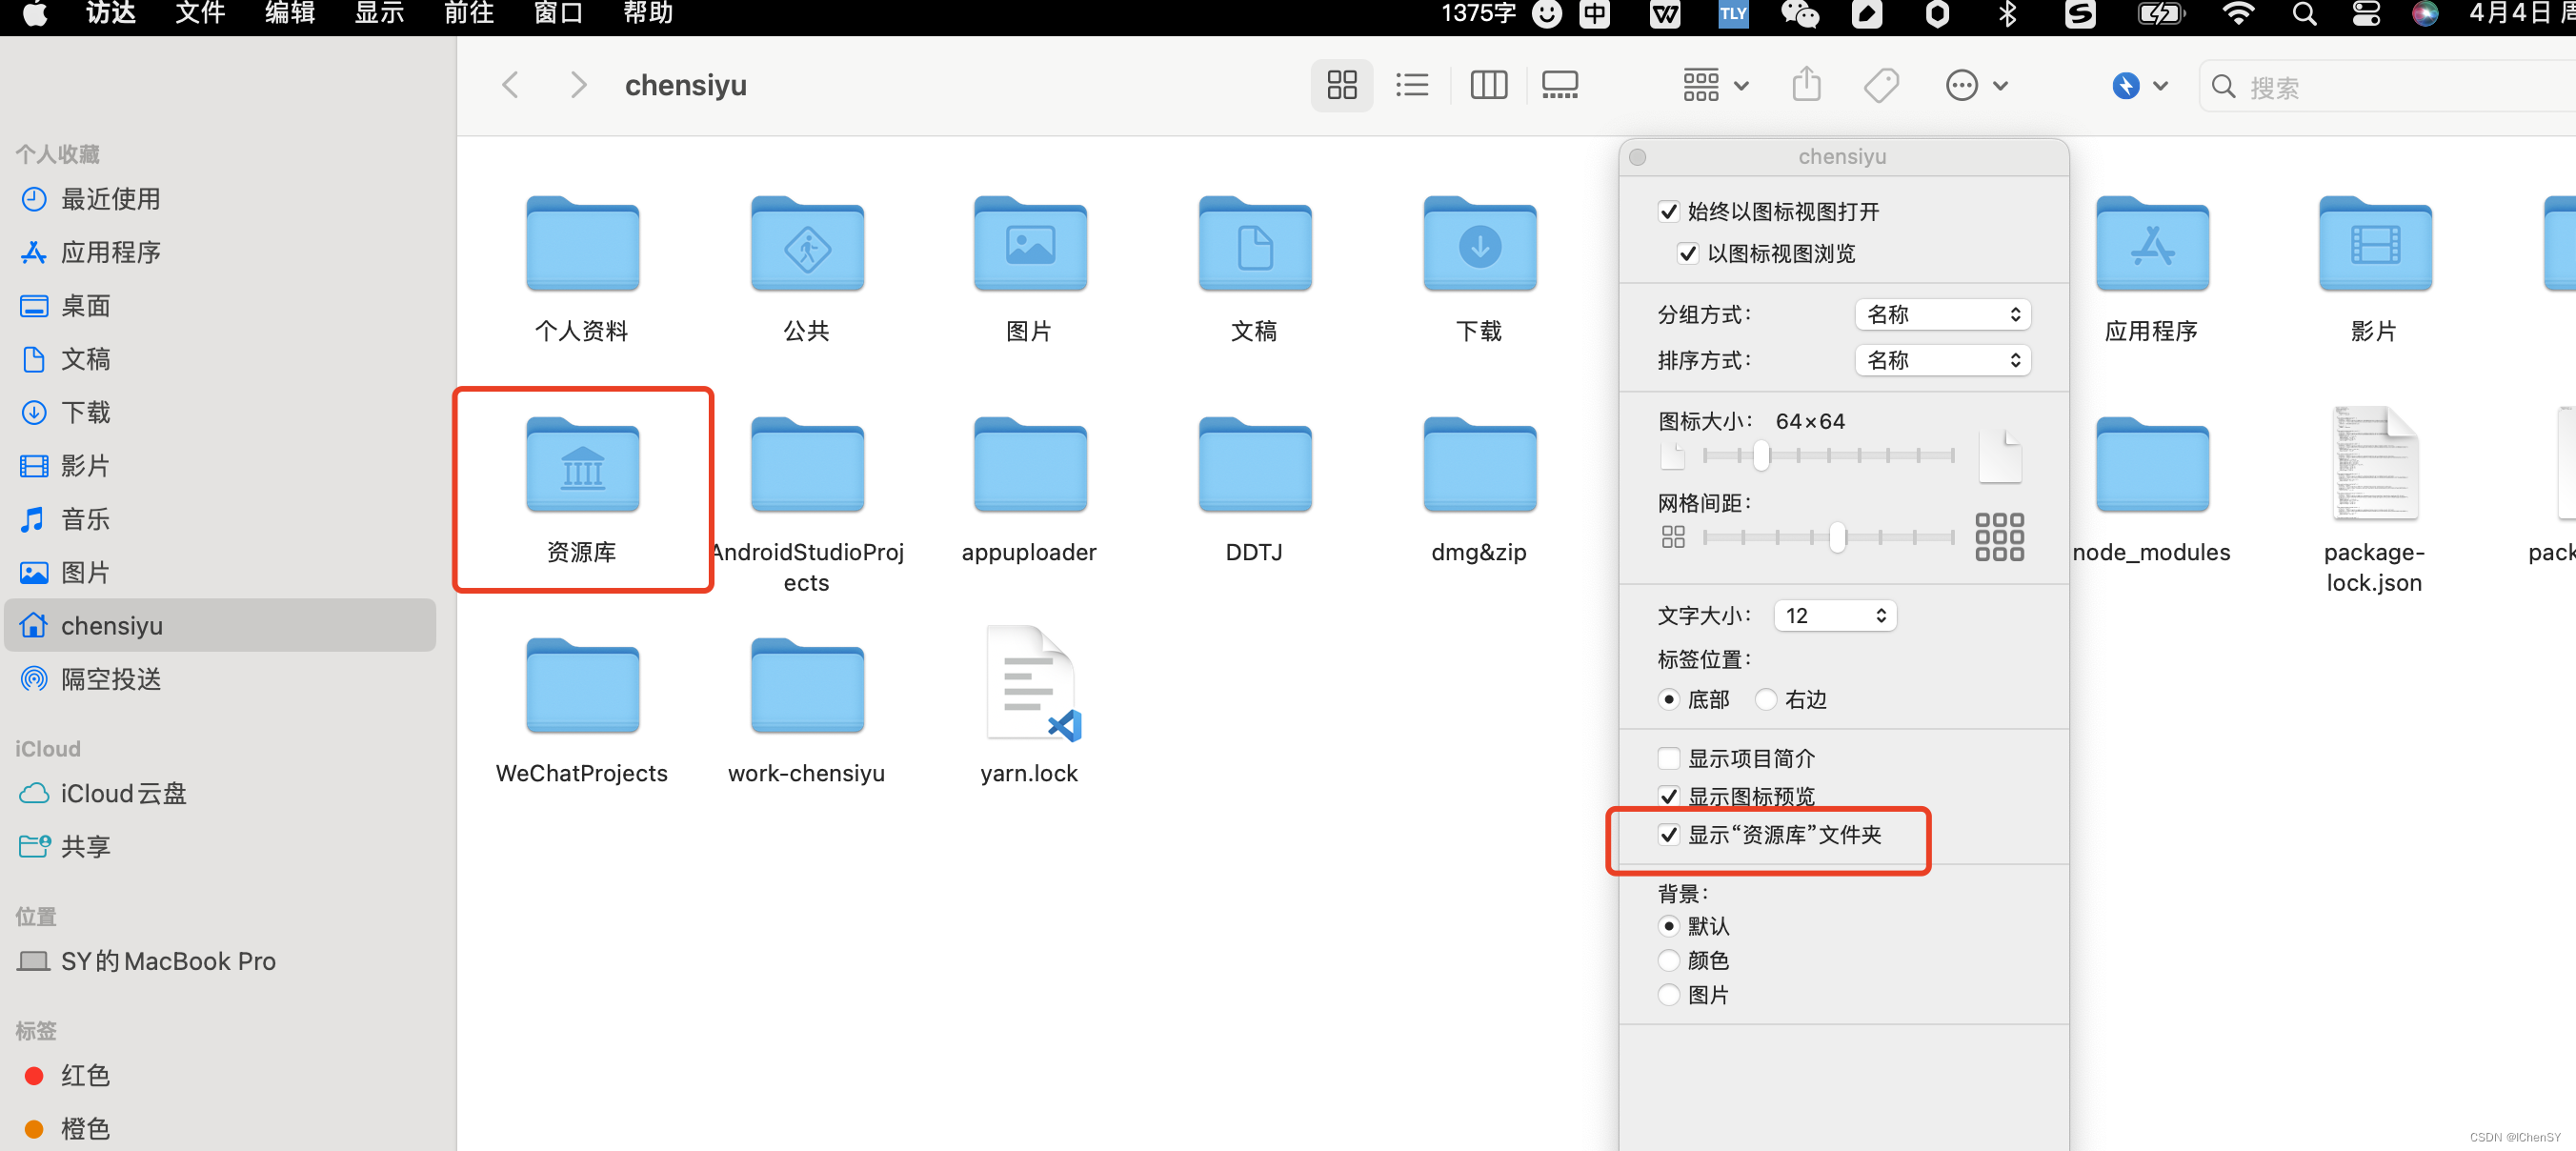Open the Bluetooth menu bar icon

click(2007, 14)
